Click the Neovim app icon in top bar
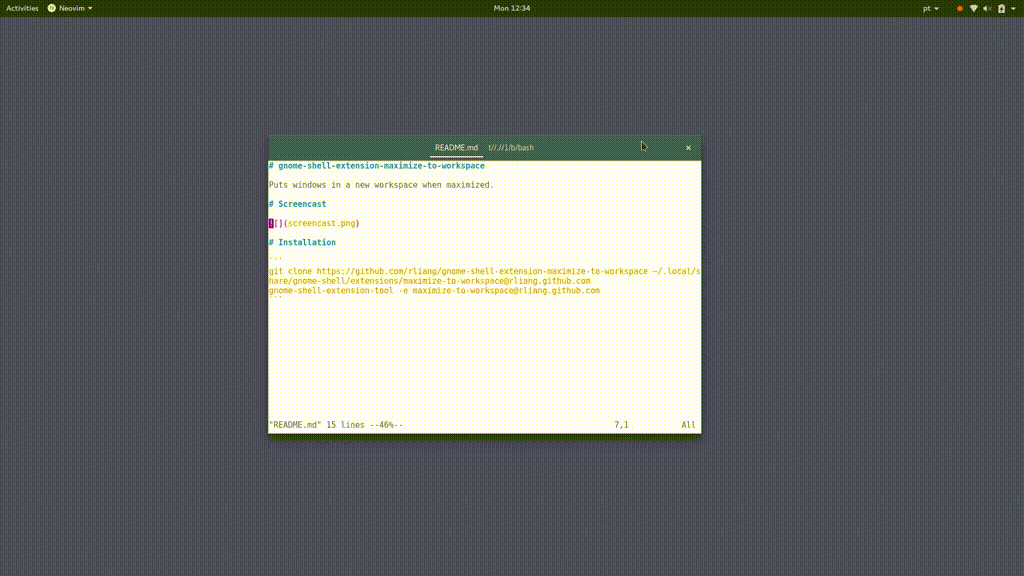Screen dimensions: 1024x576 (x=52, y=8)
